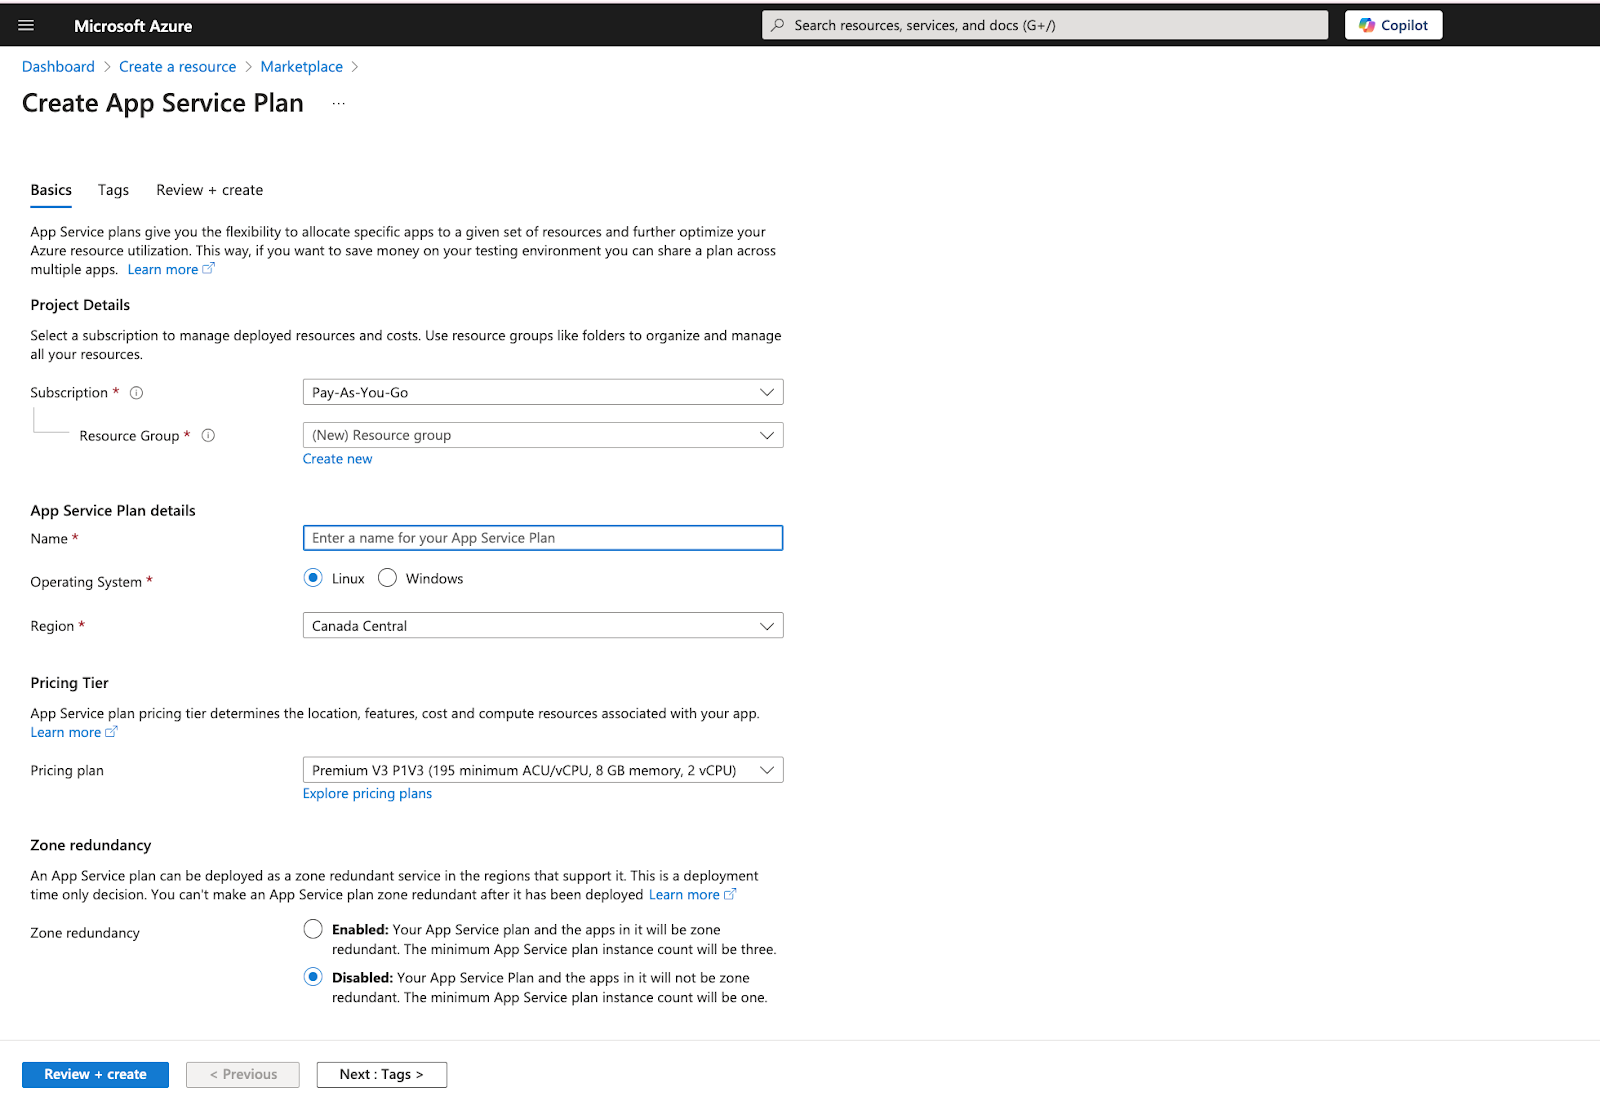This screenshot has width=1600, height=1110.
Task: Click external link icon in Zone redundancy section
Action: (730, 894)
